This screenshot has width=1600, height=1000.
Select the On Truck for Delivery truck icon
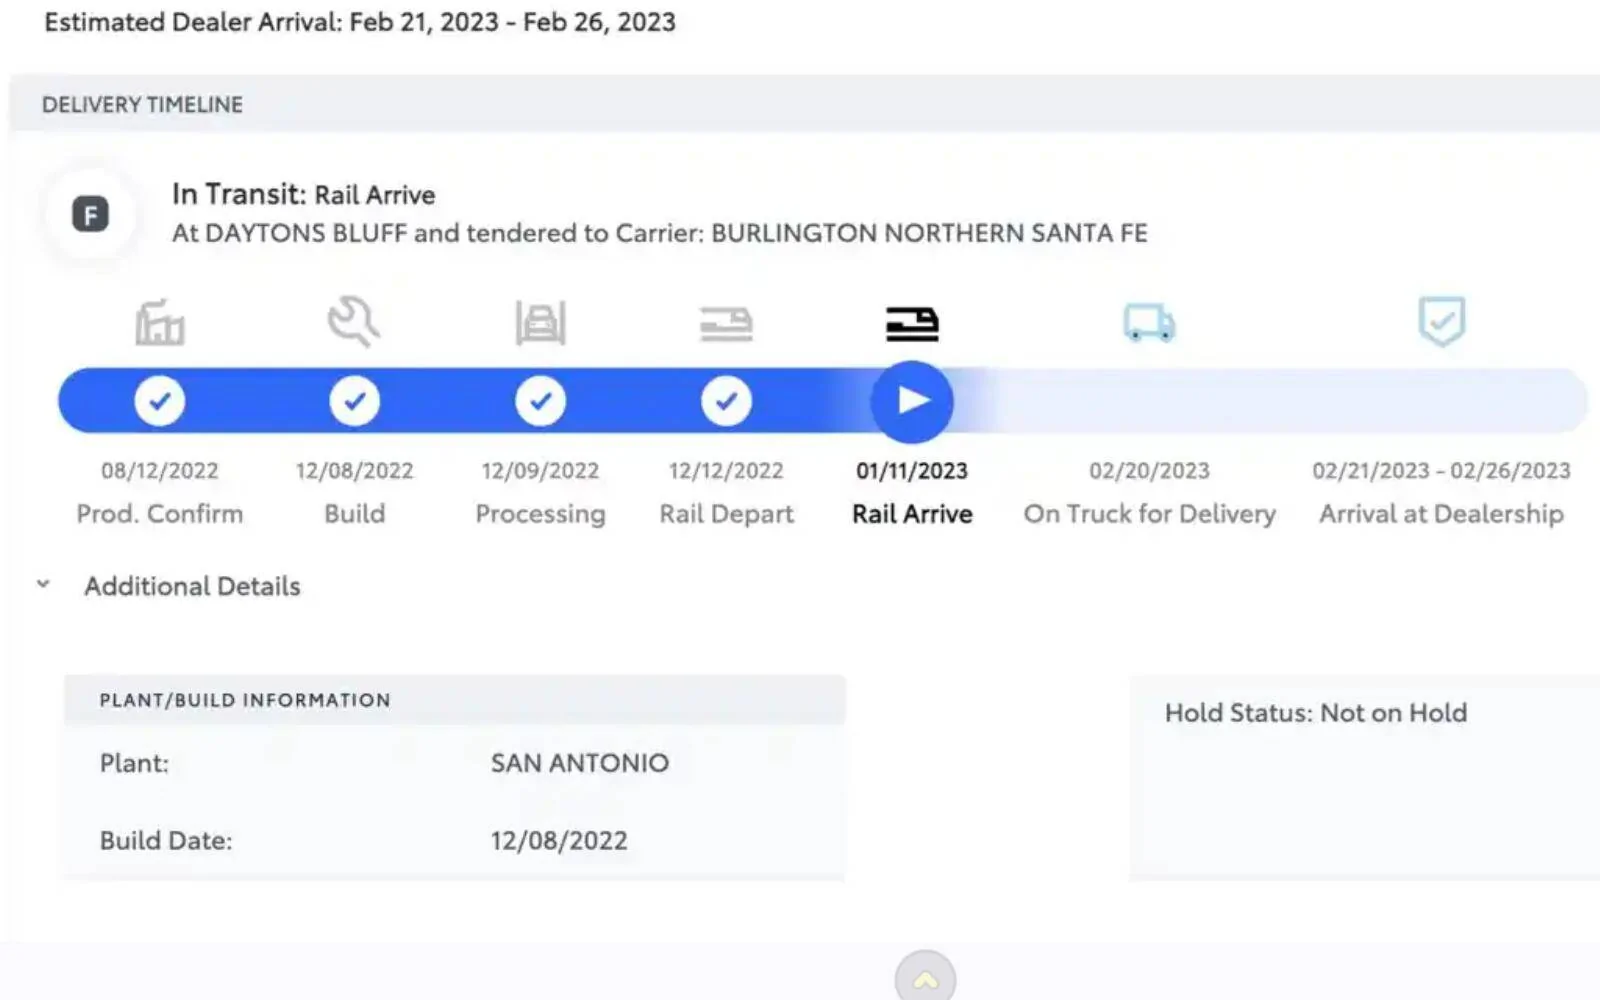click(x=1148, y=323)
